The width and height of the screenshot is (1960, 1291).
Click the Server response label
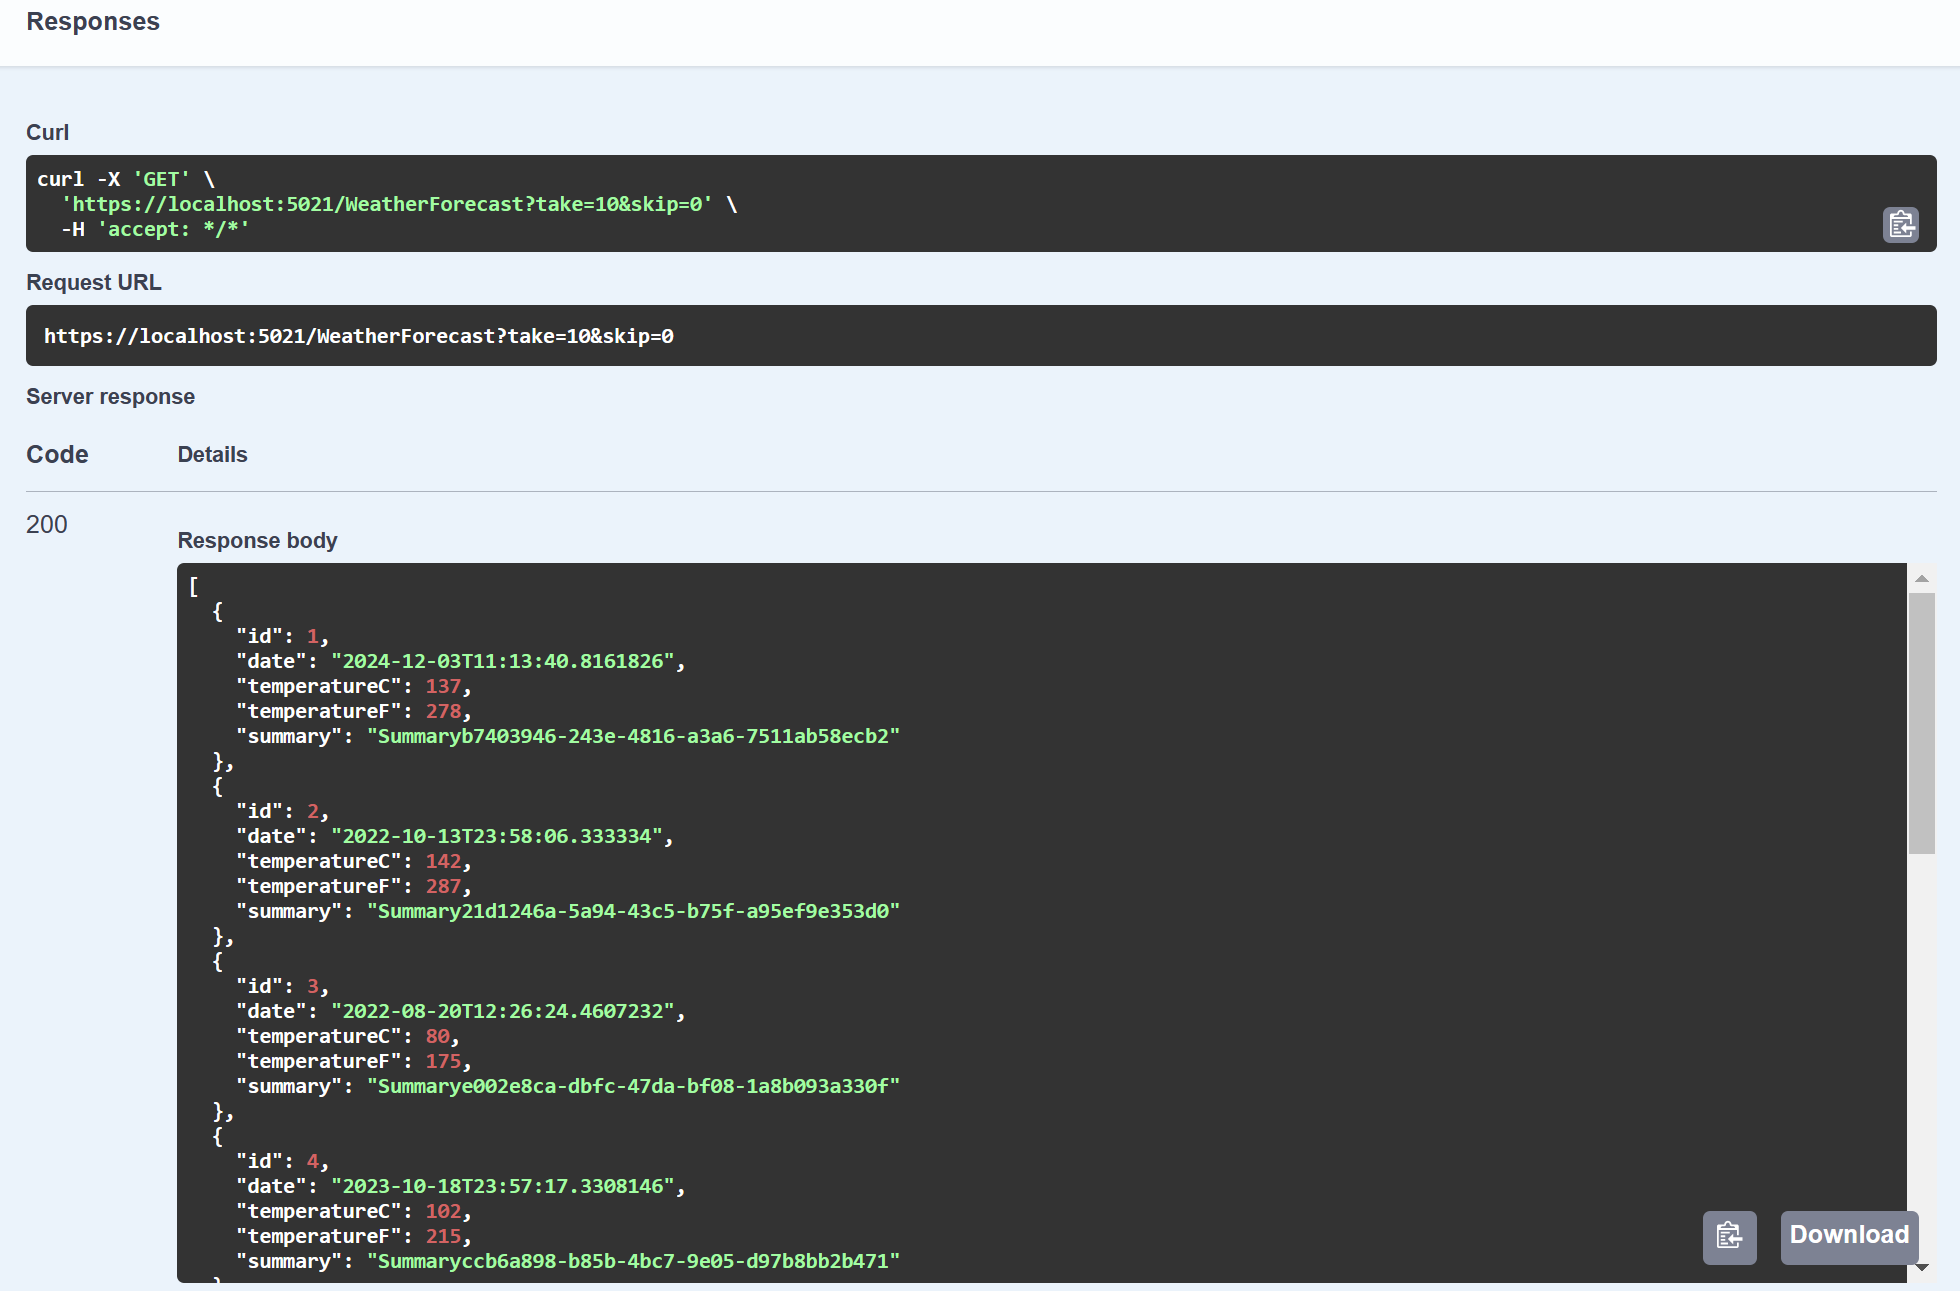click(x=110, y=397)
